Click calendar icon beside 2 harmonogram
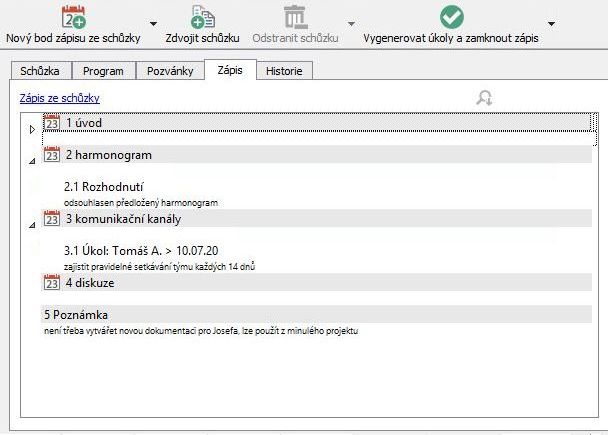The image size is (608, 435). 52,155
